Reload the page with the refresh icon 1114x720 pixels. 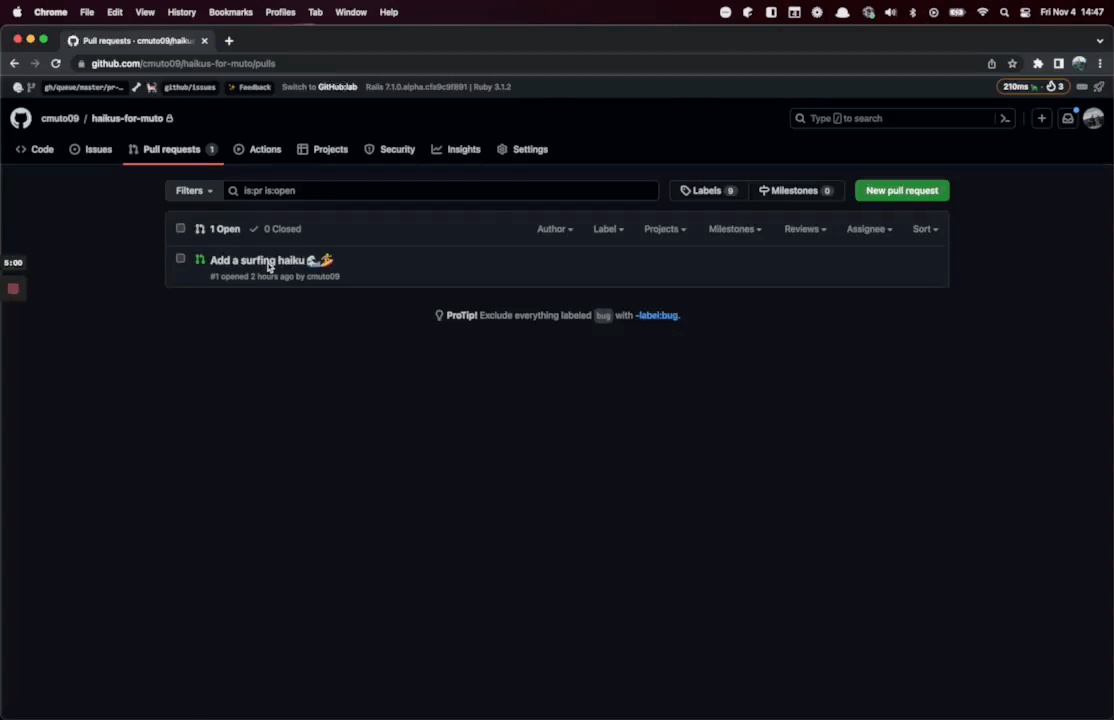(x=55, y=63)
